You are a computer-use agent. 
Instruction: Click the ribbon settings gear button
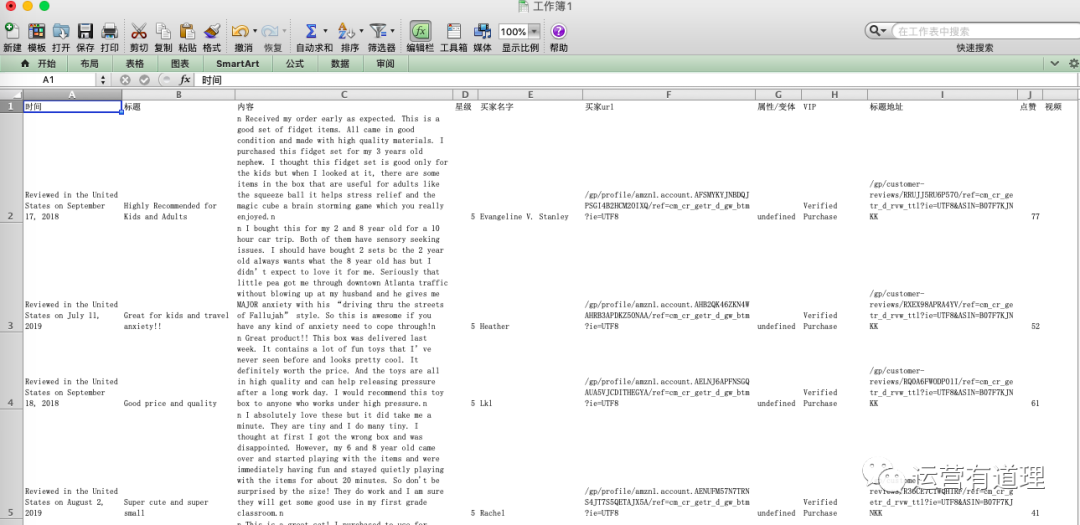(1072, 63)
